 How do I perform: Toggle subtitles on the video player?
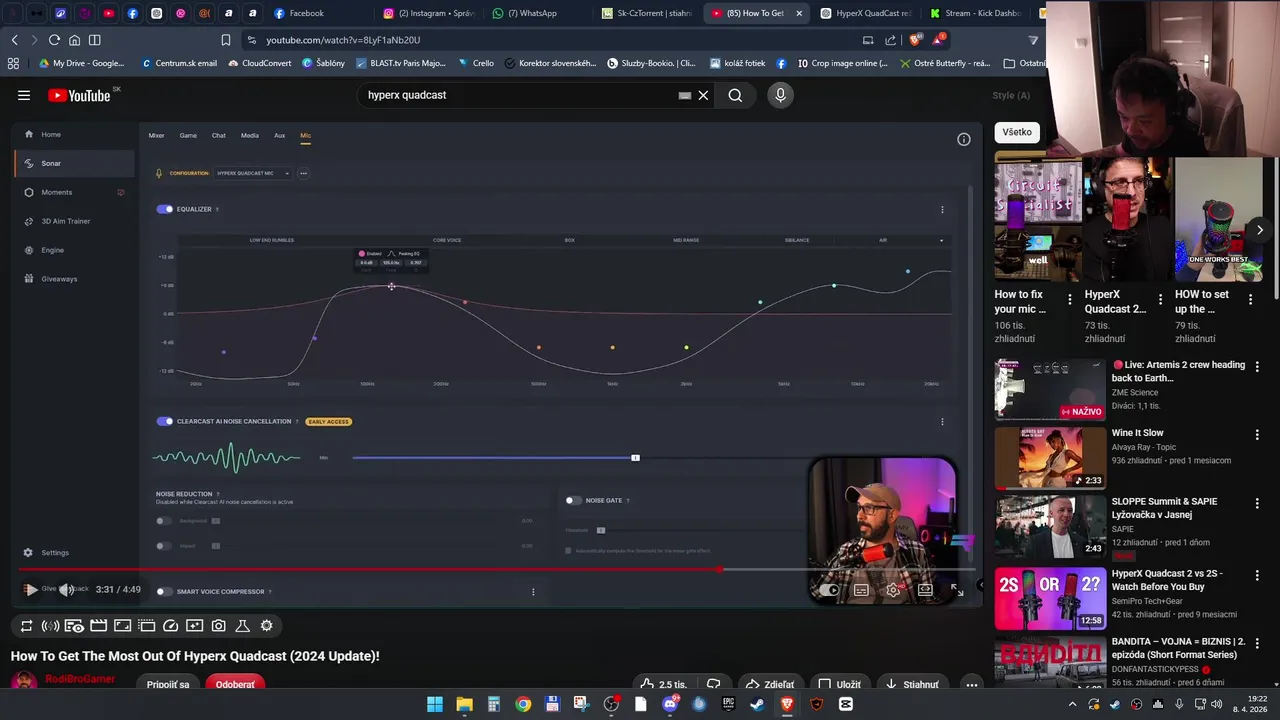861,590
